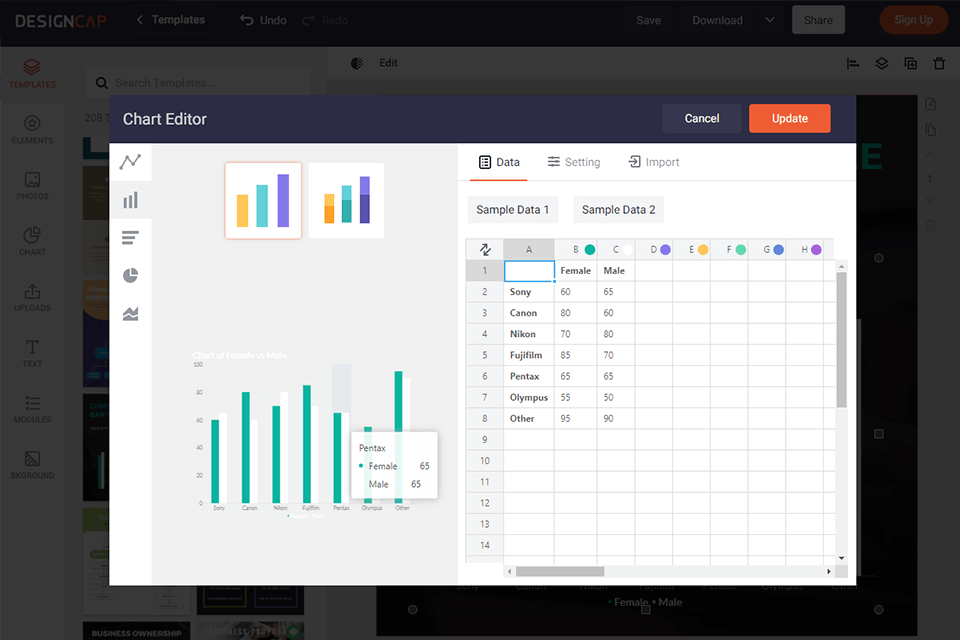Click the layers icon in the toolbar
Image resolution: width=960 pixels, height=640 pixels.
pyautogui.click(x=882, y=63)
